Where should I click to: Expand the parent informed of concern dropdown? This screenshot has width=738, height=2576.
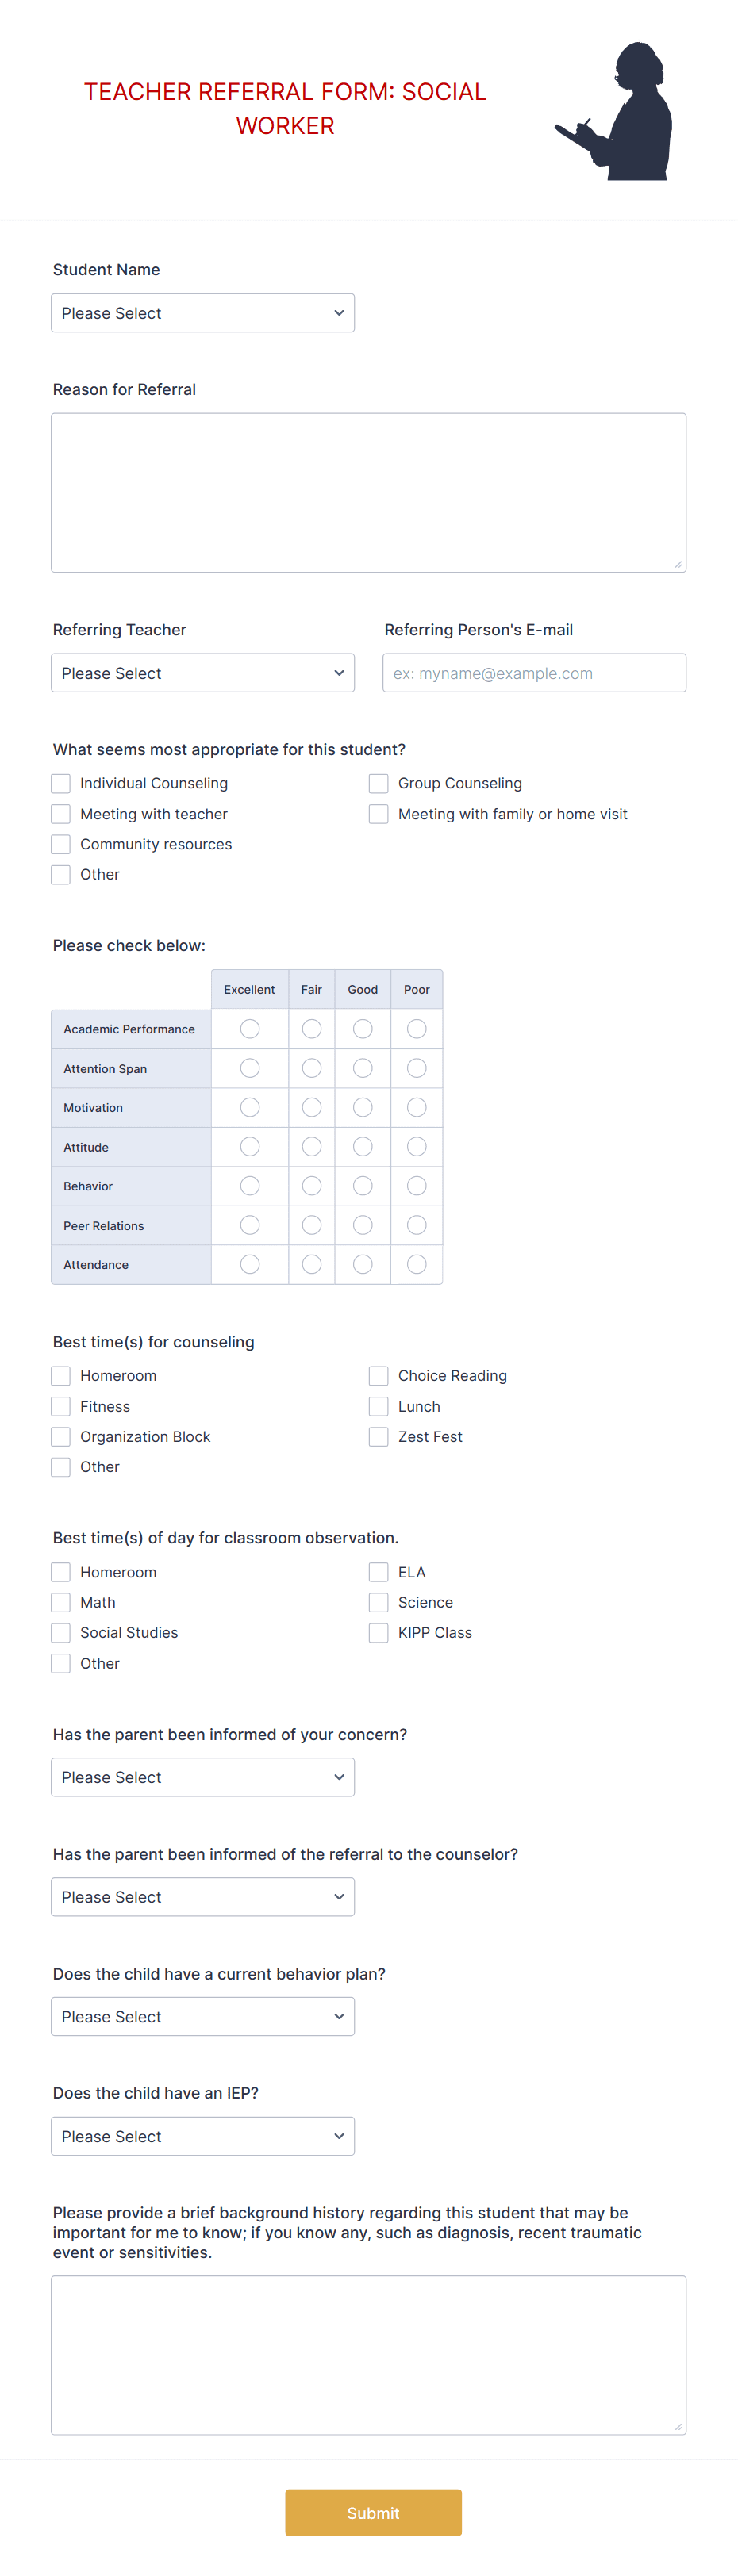[x=202, y=1777]
